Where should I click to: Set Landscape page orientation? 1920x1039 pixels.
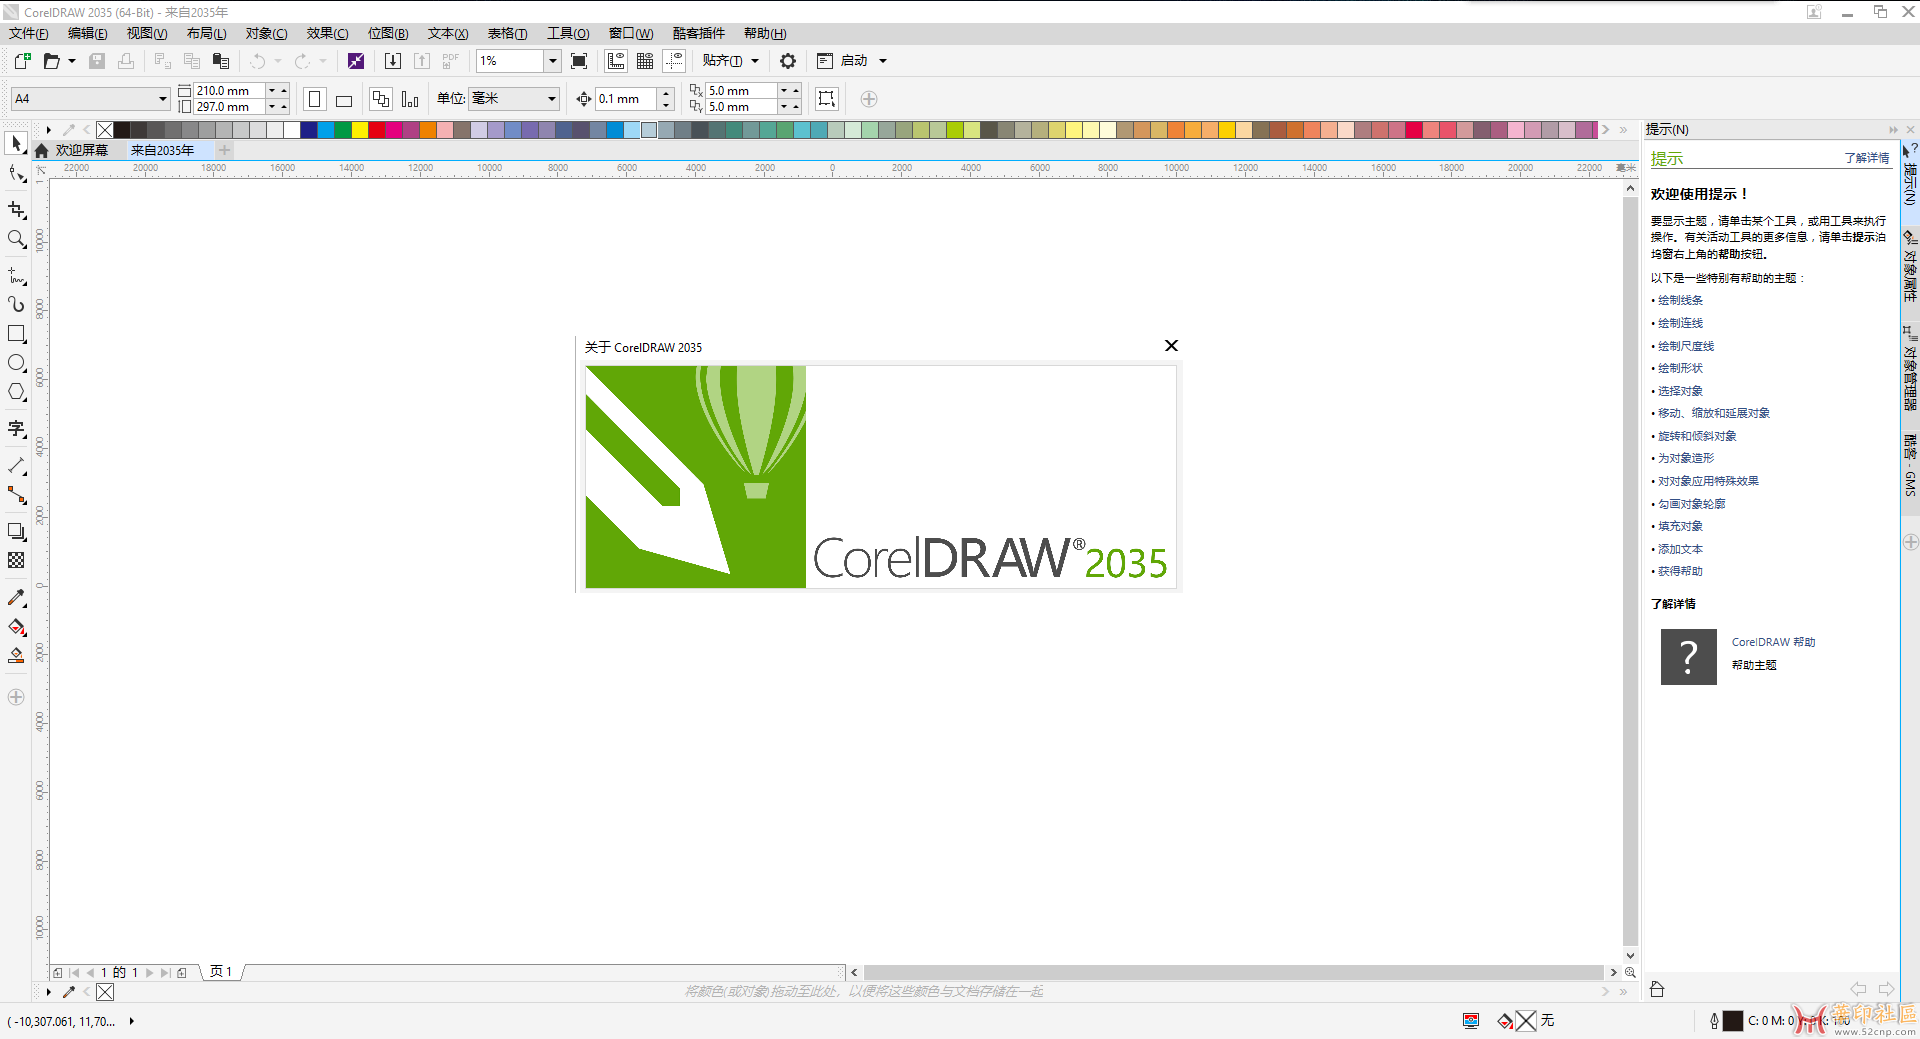(x=344, y=99)
